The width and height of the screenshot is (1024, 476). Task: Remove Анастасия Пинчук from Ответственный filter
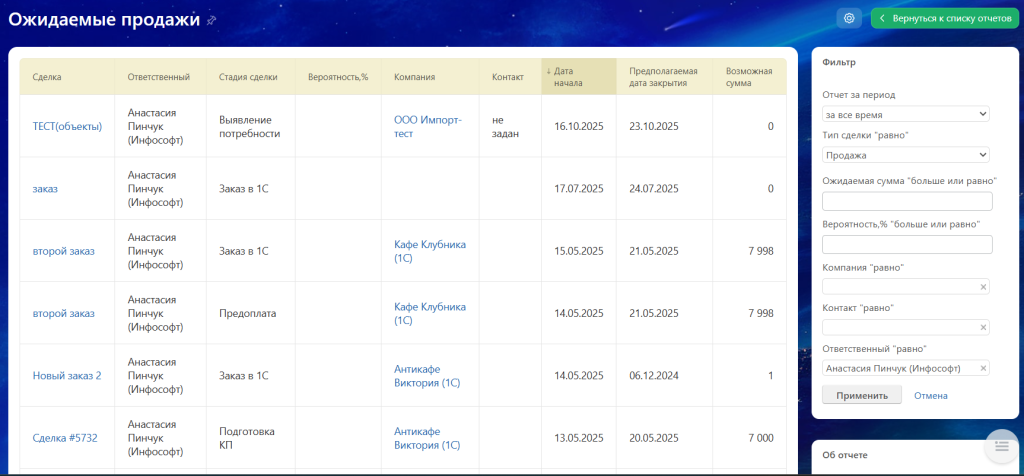(983, 368)
